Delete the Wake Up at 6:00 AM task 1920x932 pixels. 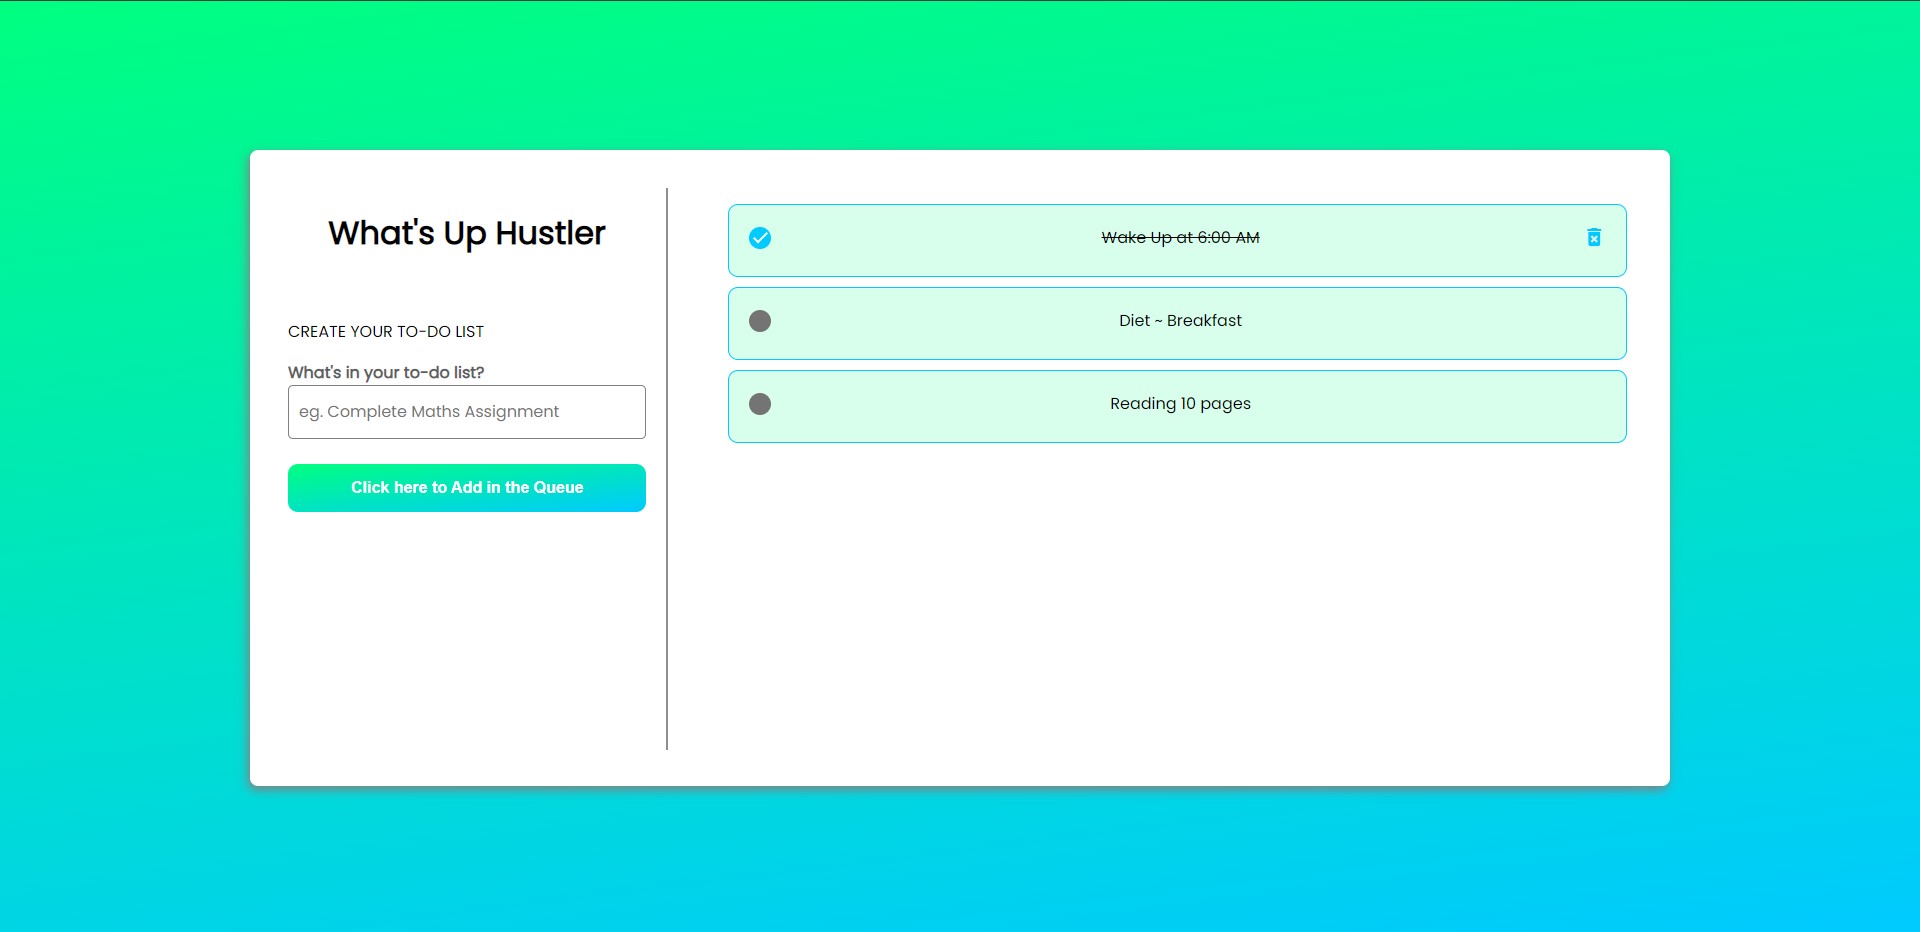1594,237
